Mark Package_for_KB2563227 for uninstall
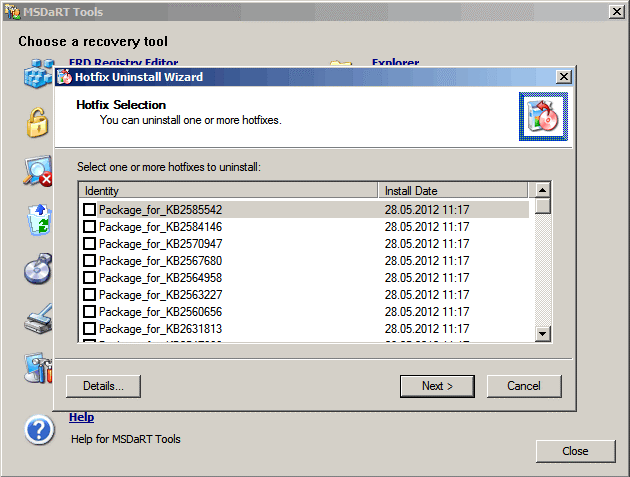The height and width of the screenshot is (477, 630). [89, 295]
